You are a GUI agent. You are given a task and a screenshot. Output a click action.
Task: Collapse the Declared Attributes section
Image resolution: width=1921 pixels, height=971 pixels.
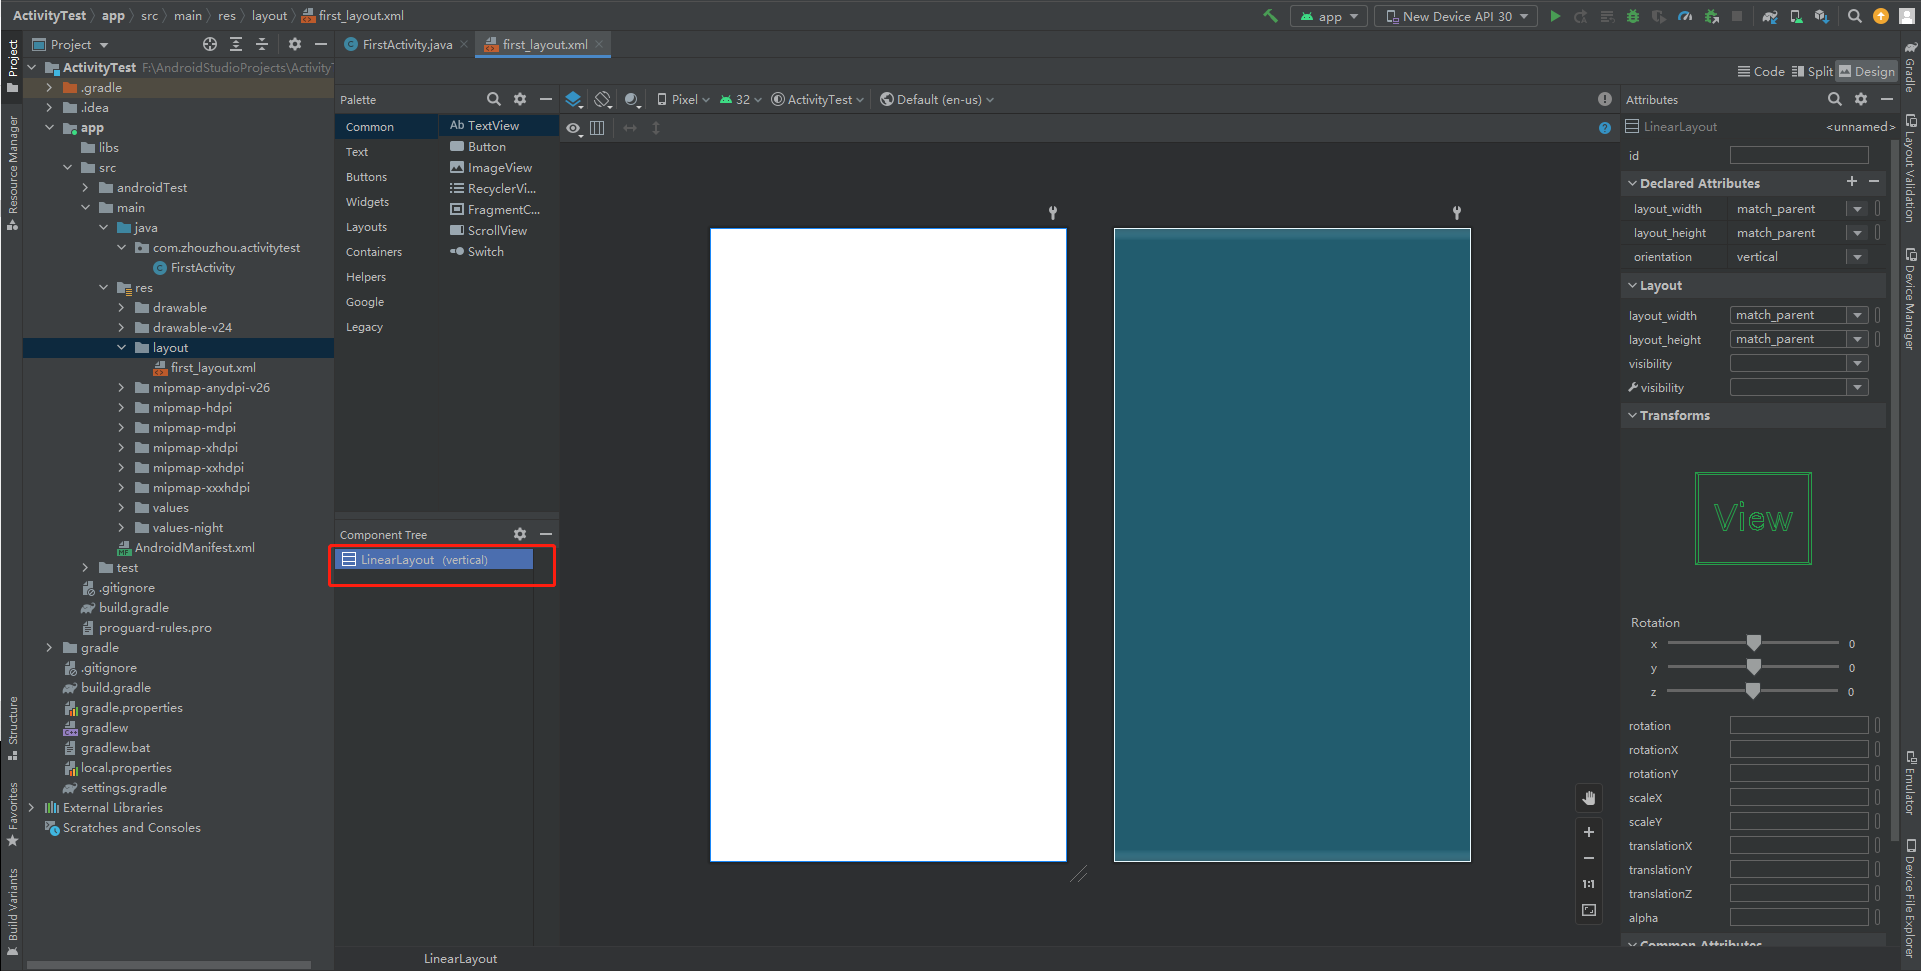coord(1633,183)
